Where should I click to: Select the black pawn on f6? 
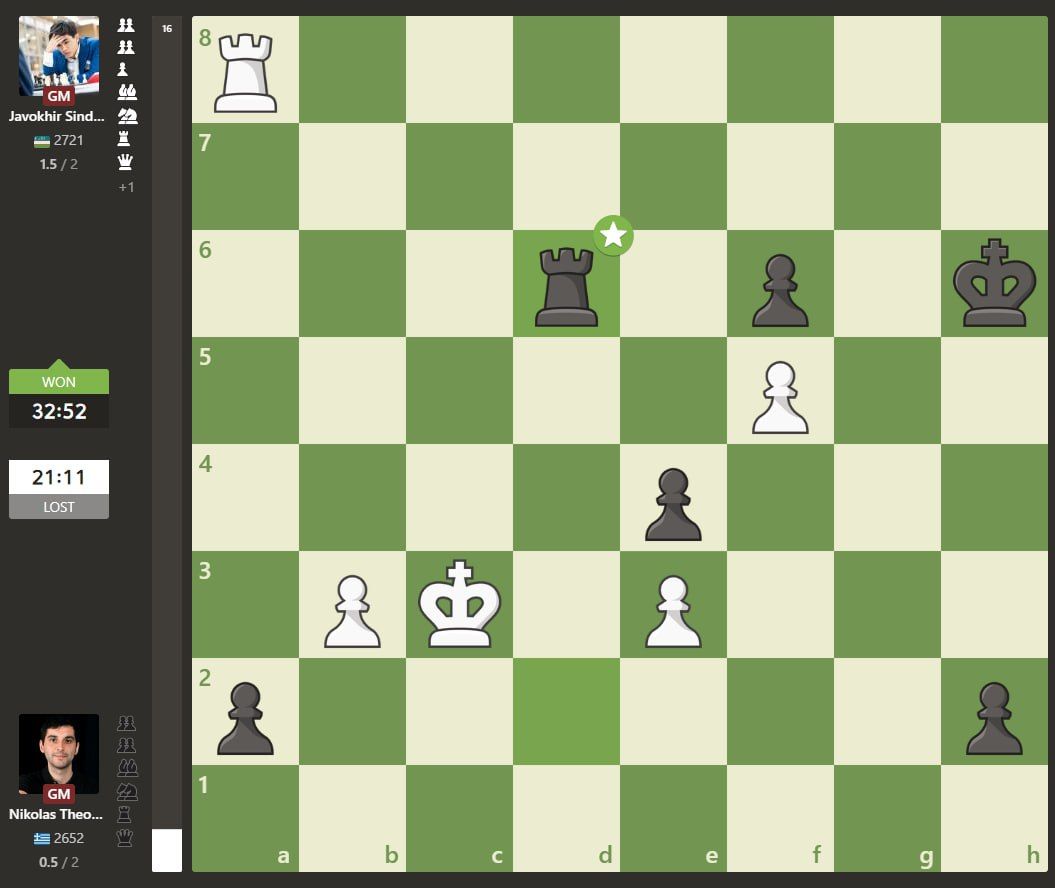[780, 291]
